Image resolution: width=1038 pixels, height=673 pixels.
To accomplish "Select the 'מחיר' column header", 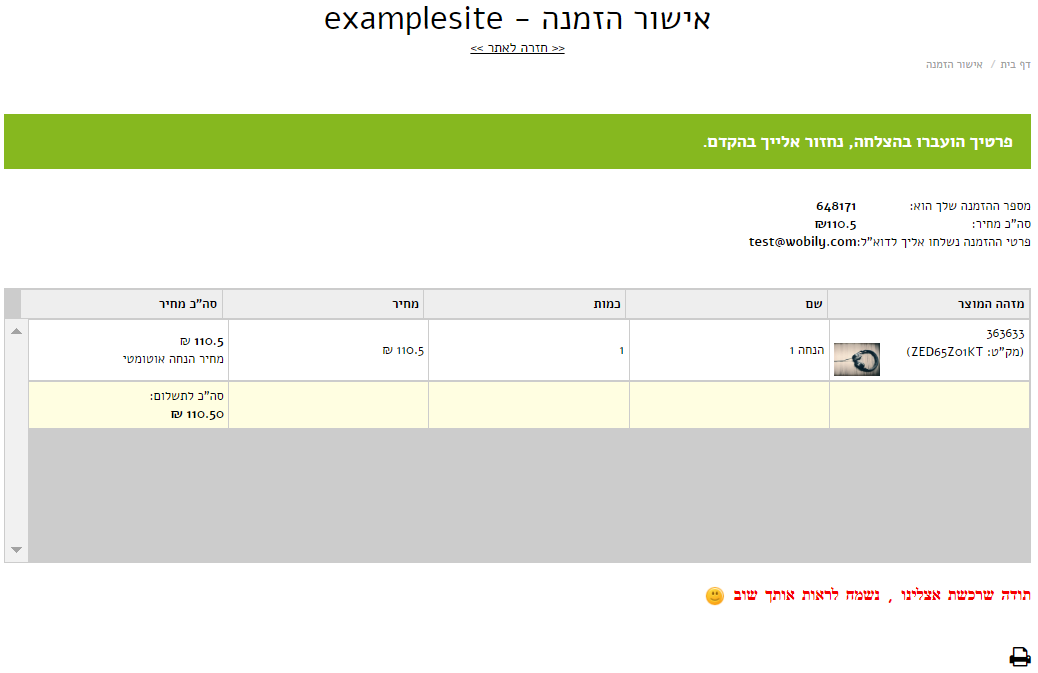I will click(x=323, y=304).
